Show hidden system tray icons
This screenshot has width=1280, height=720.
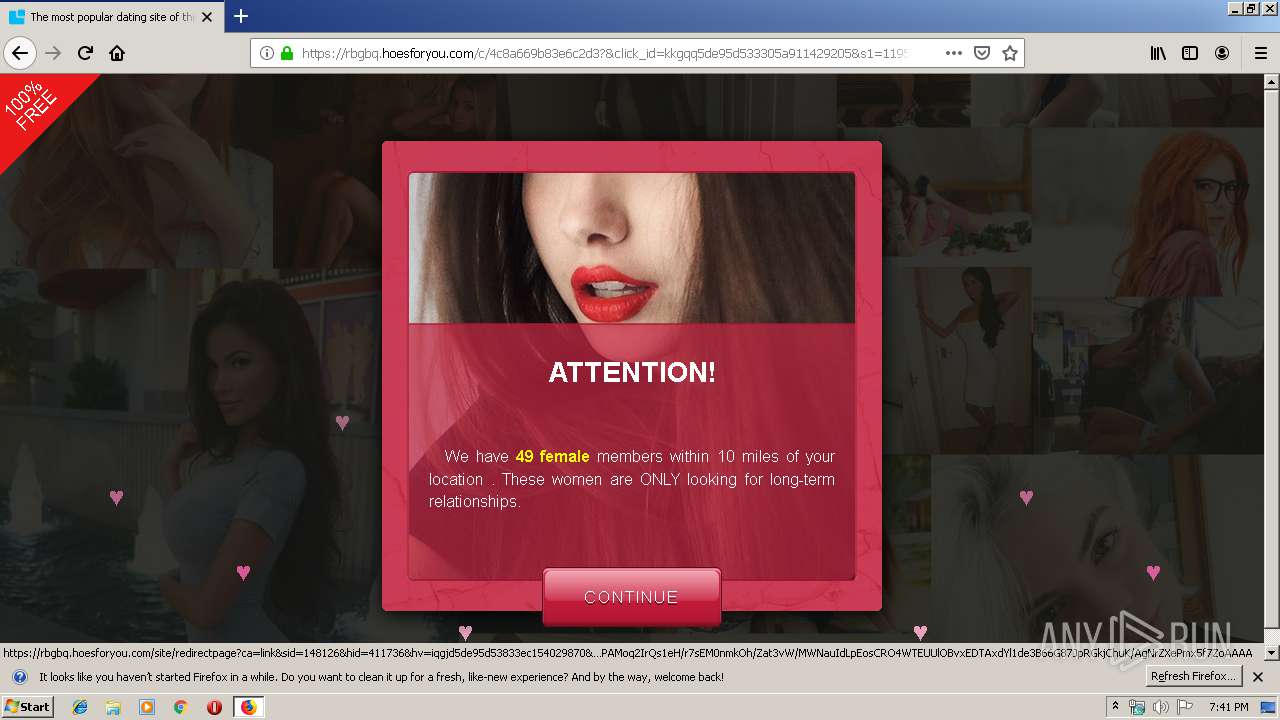(1116, 707)
